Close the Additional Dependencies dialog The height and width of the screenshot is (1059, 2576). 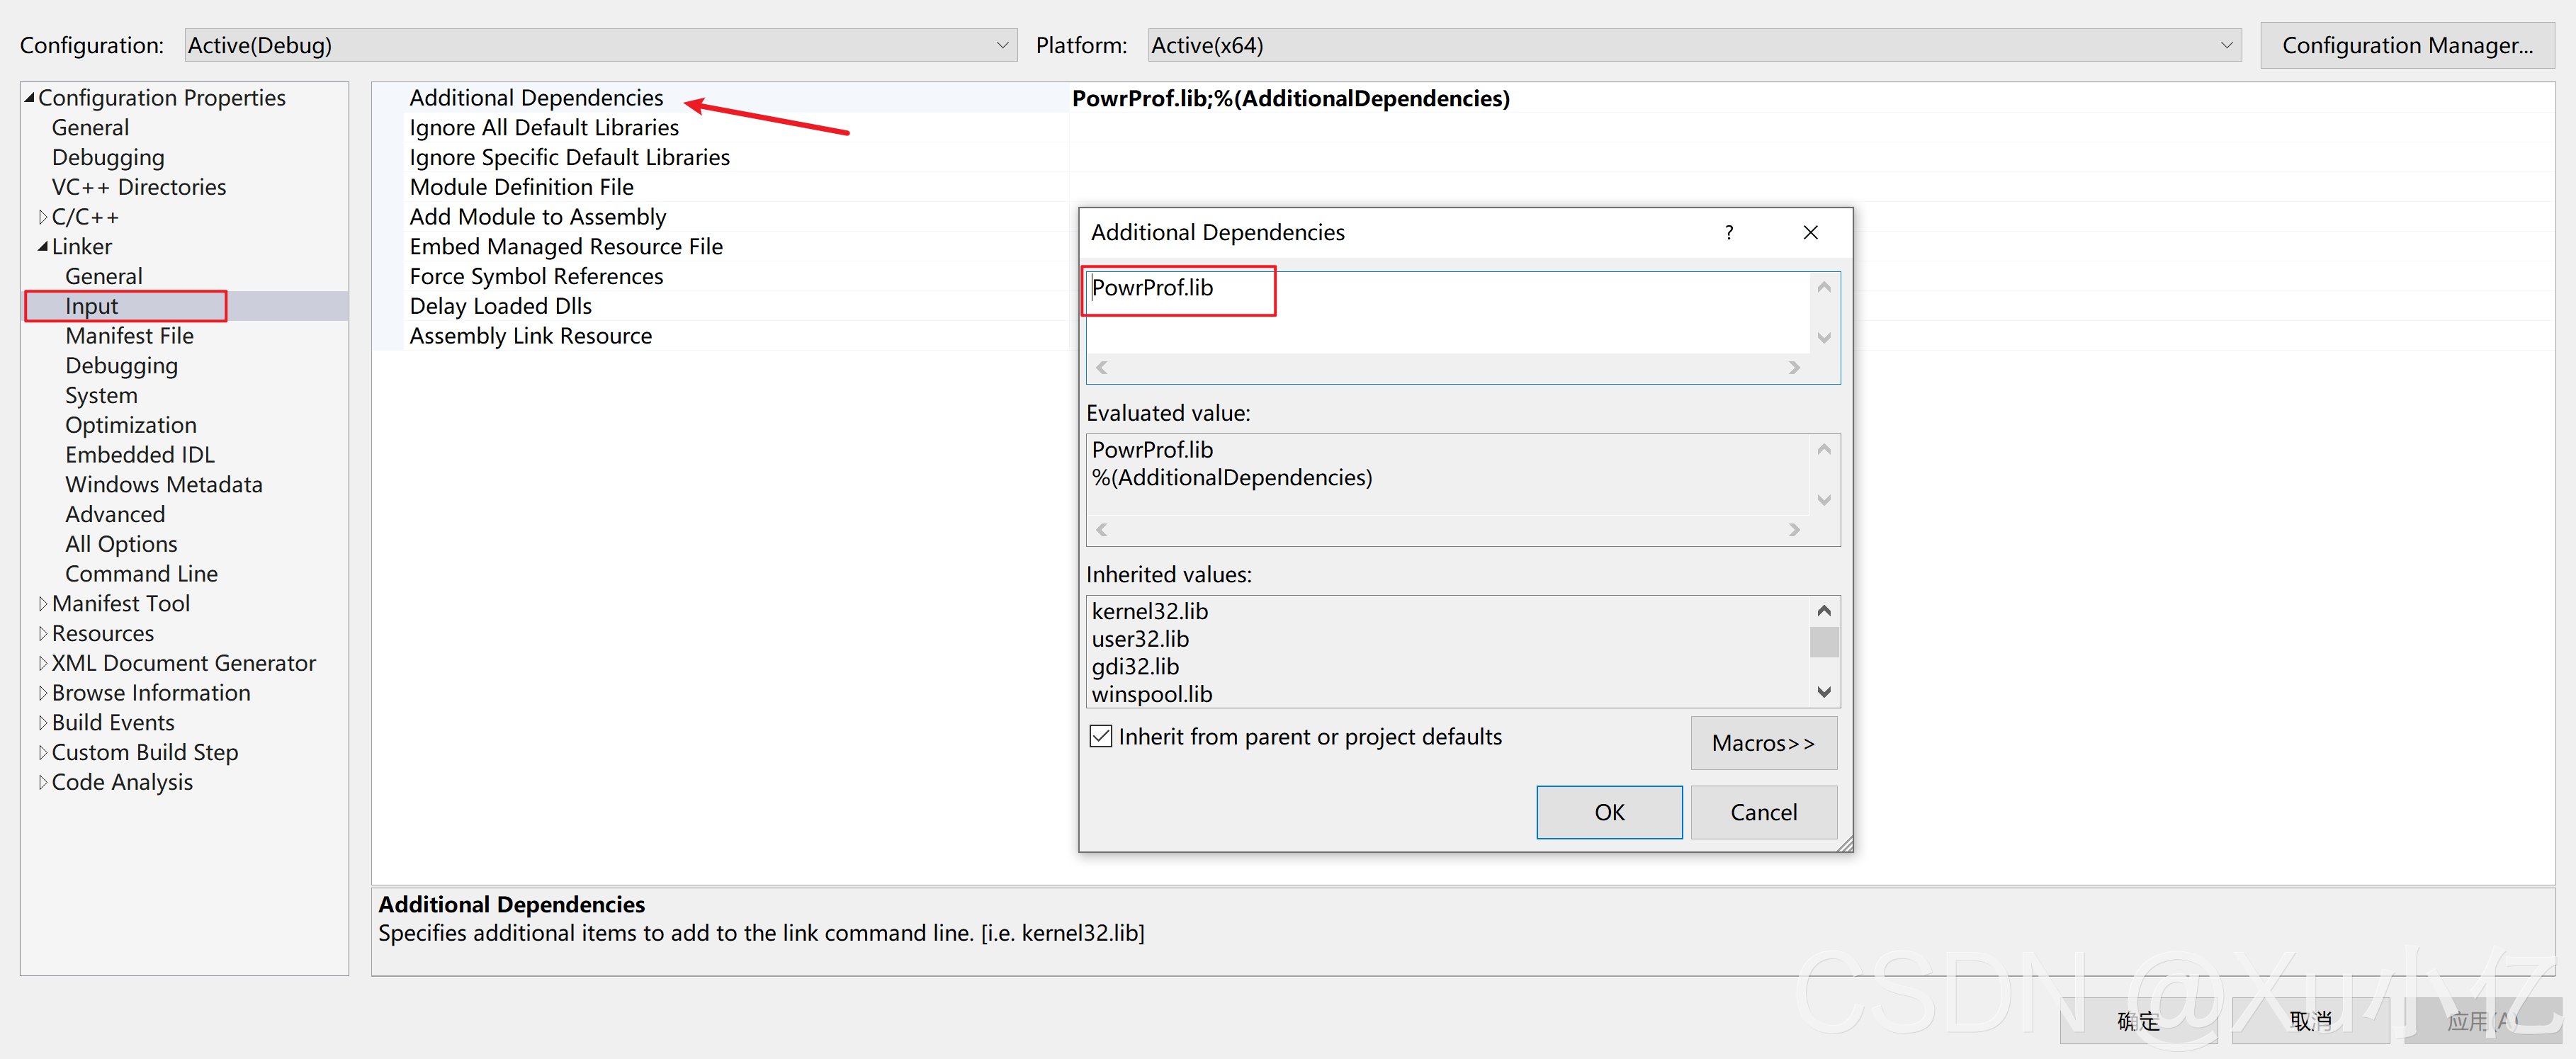click(1810, 232)
